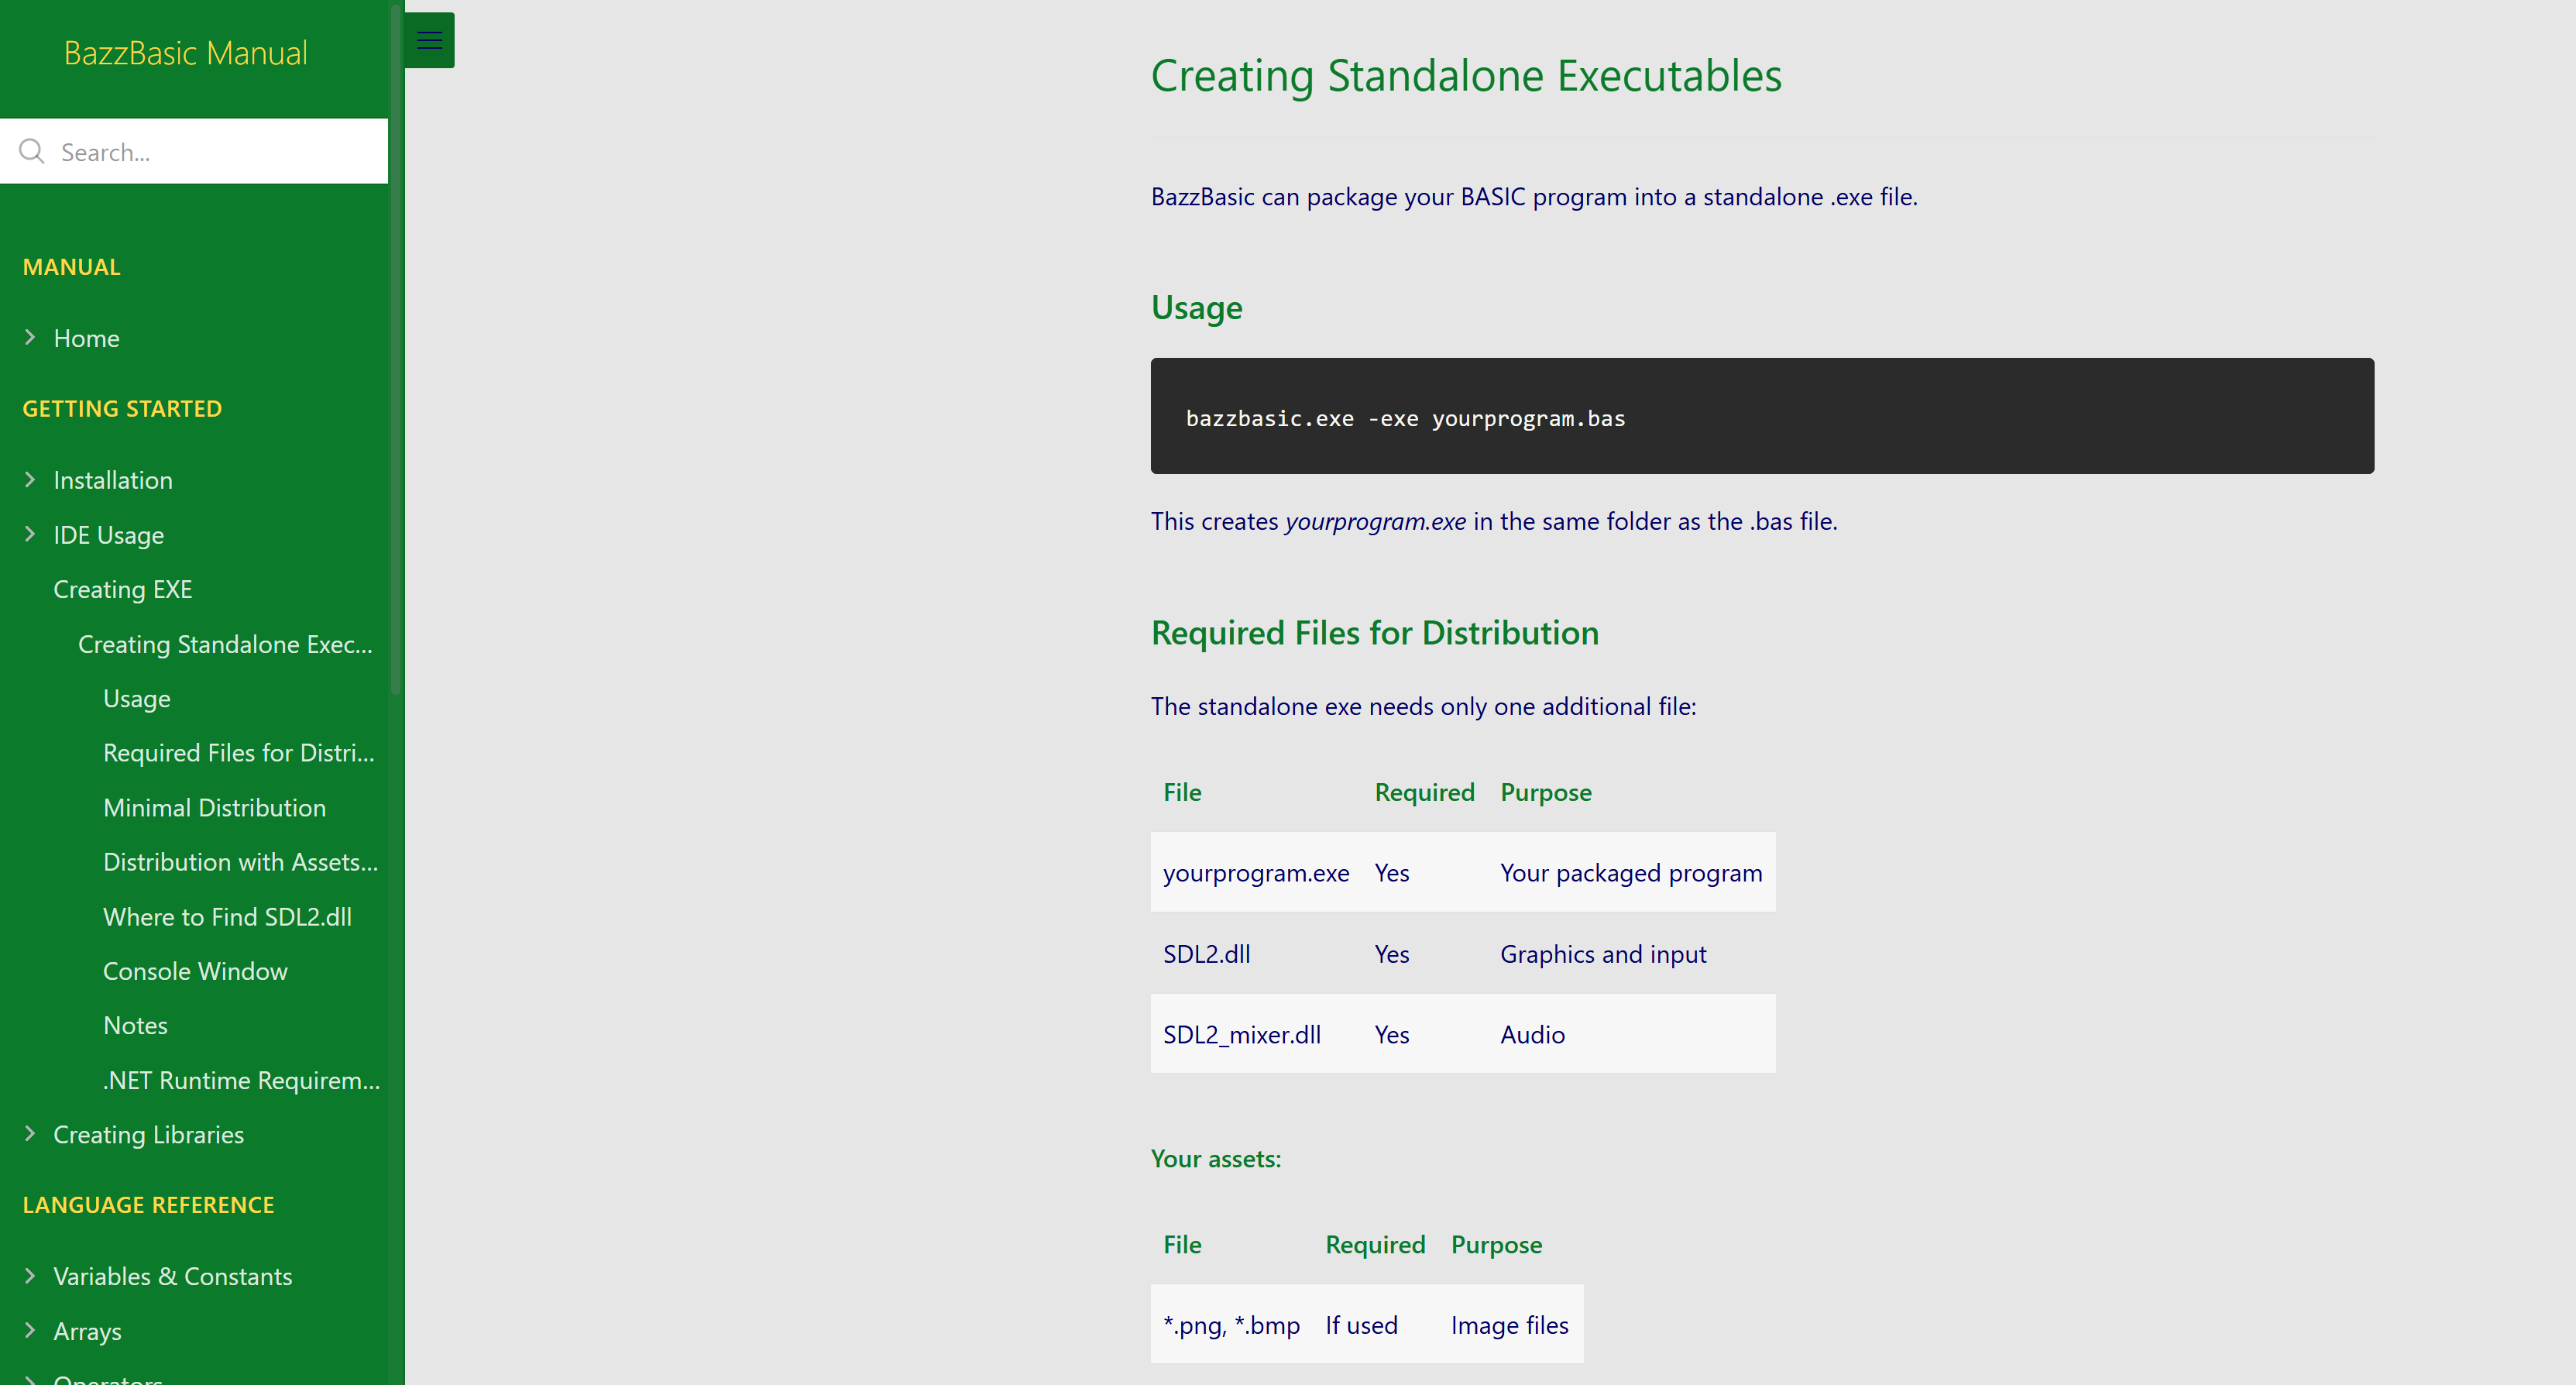Viewport: 2576px width, 1385px height.
Task: Expand the Installation chevron arrow
Action: pos(30,480)
